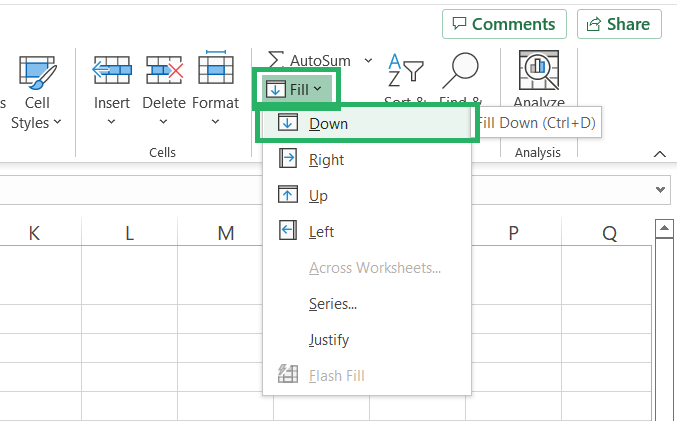The height and width of the screenshot is (421, 677).
Task: Click the Insert cells icon
Action: (x=112, y=71)
